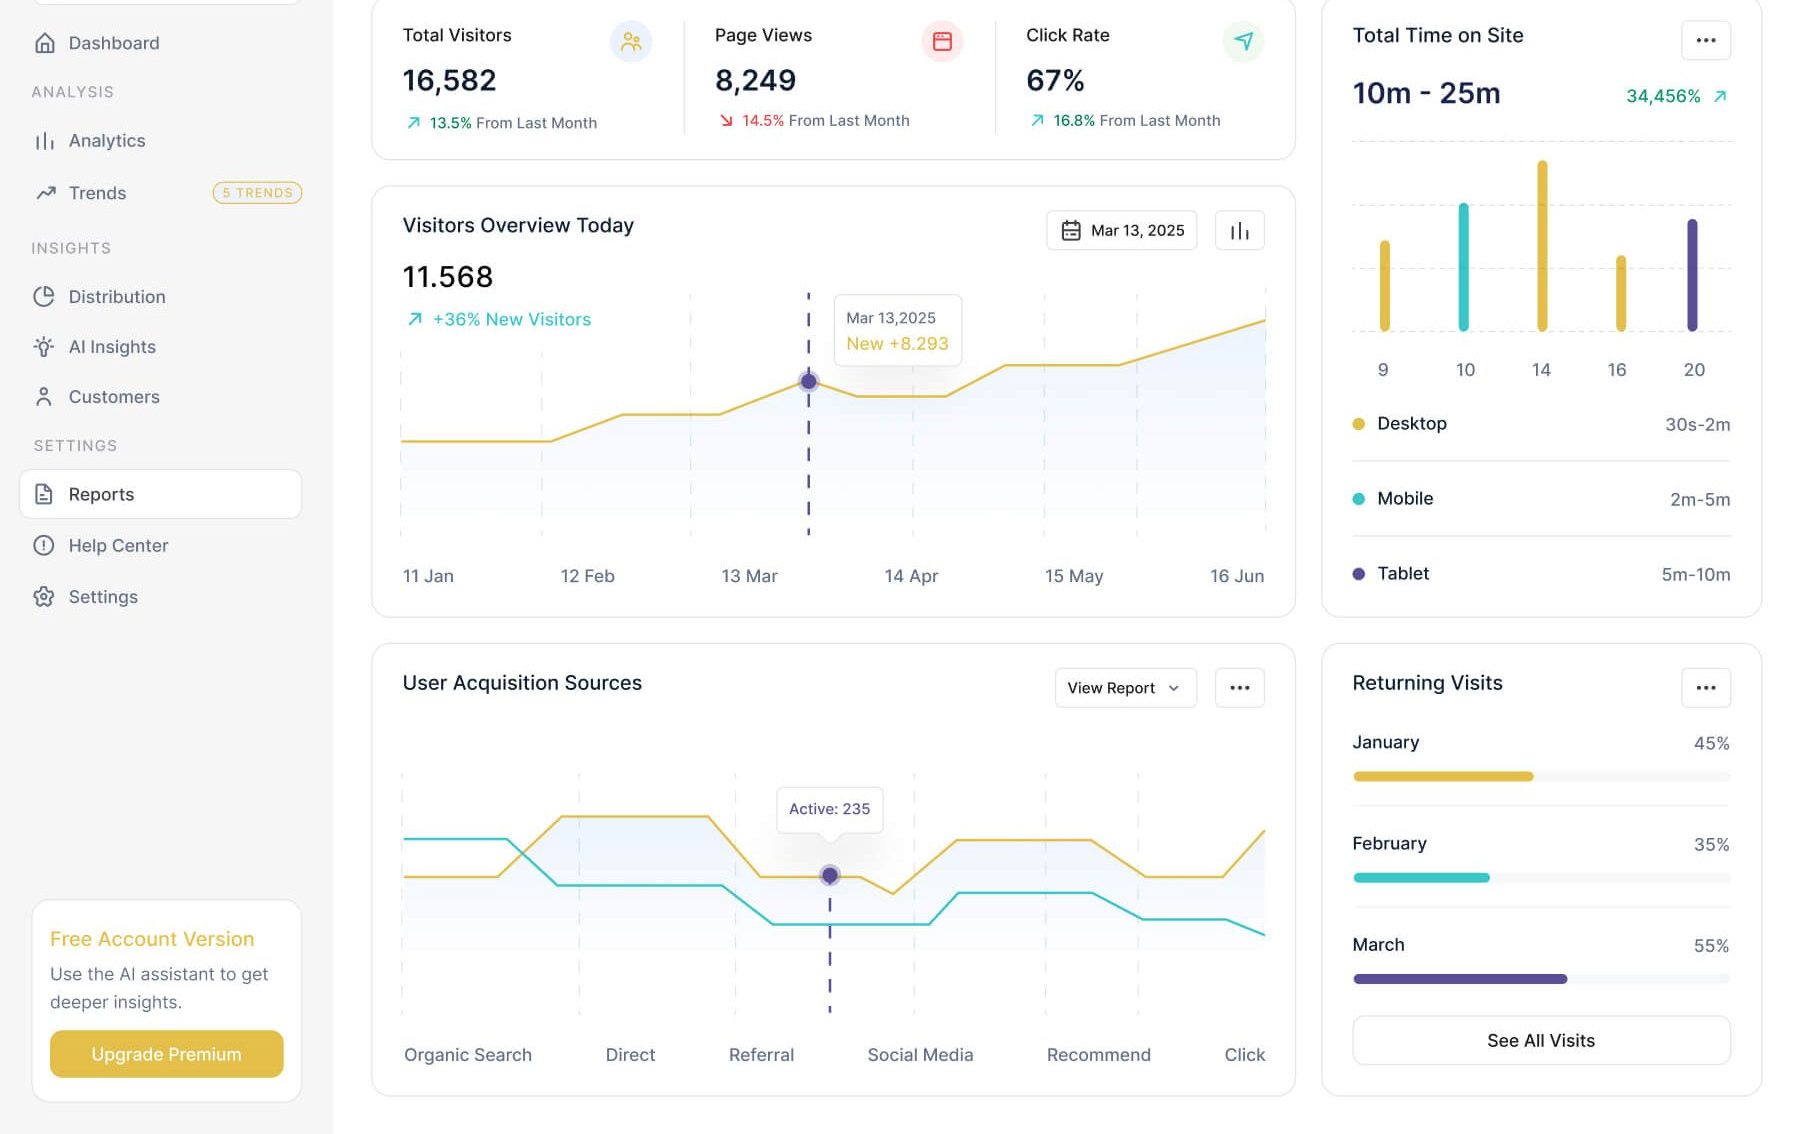The width and height of the screenshot is (1794, 1134).
Task: Click the AI Insights lightbulb icon
Action: click(44, 347)
